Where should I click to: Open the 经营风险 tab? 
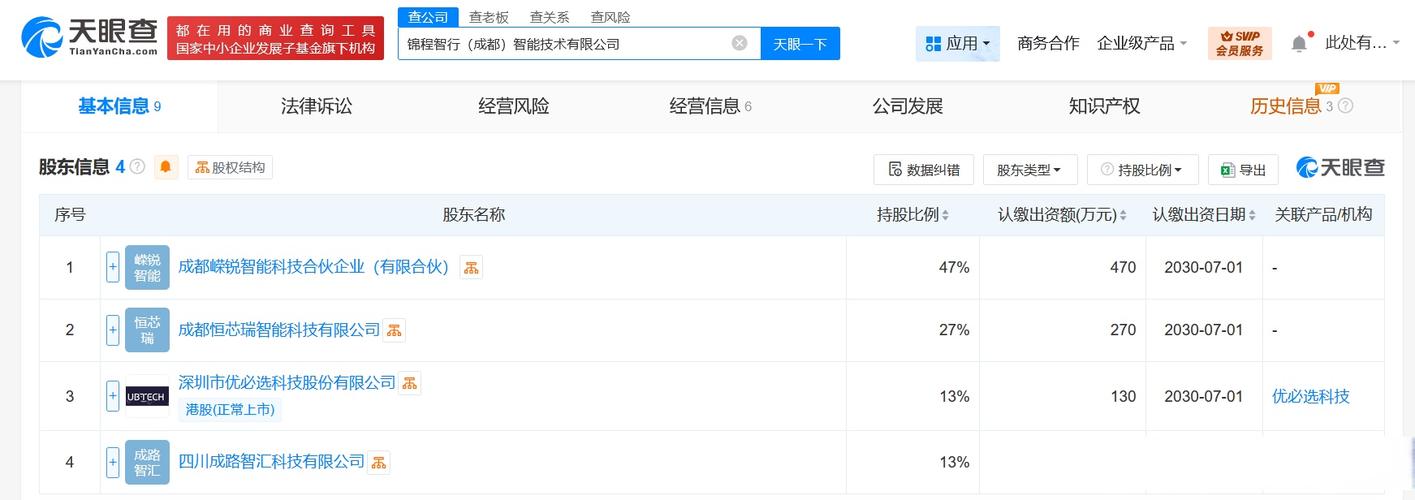click(x=514, y=106)
